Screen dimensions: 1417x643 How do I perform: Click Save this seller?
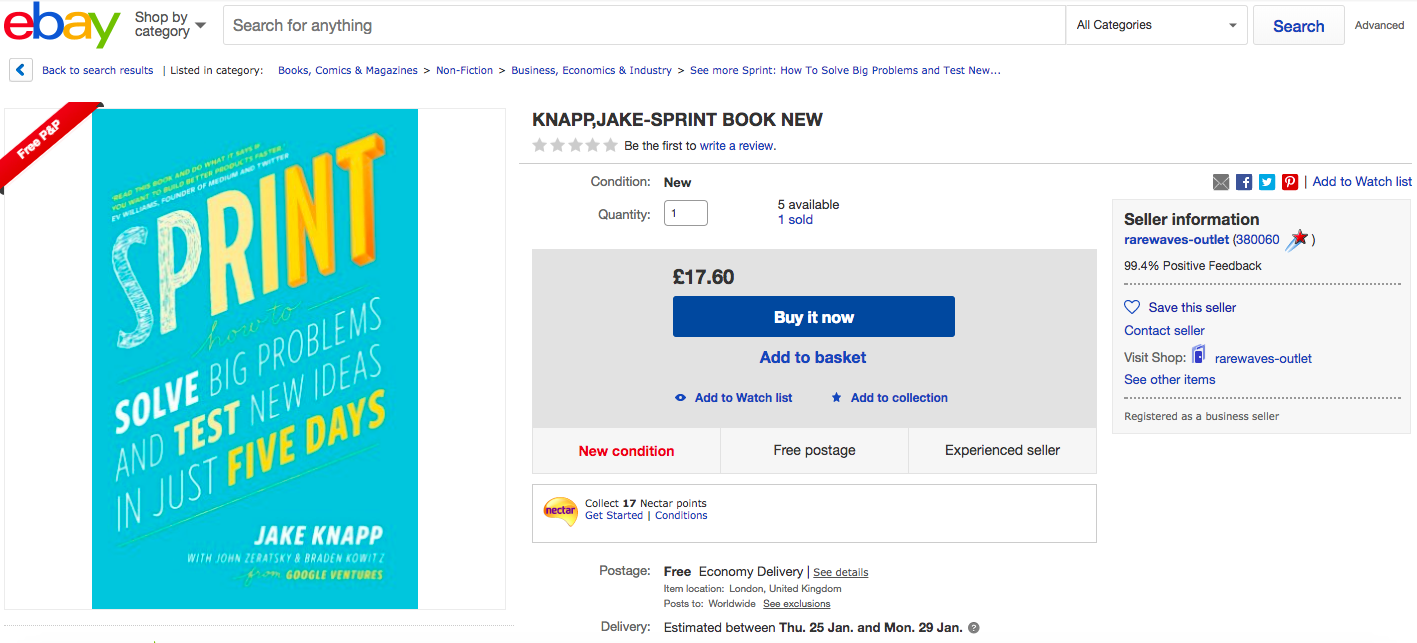tap(1192, 308)
